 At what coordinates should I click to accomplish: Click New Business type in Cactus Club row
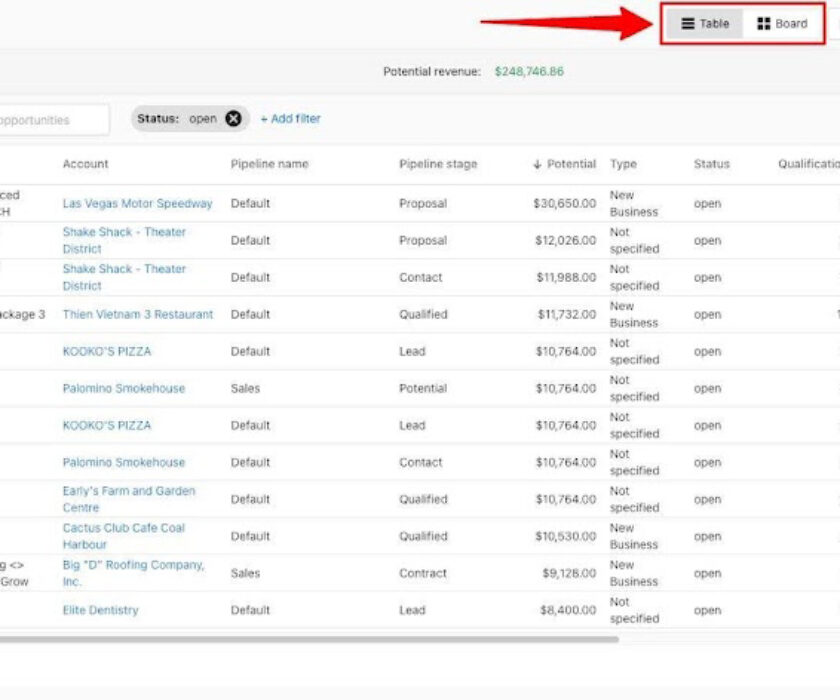tap(634, 536)
